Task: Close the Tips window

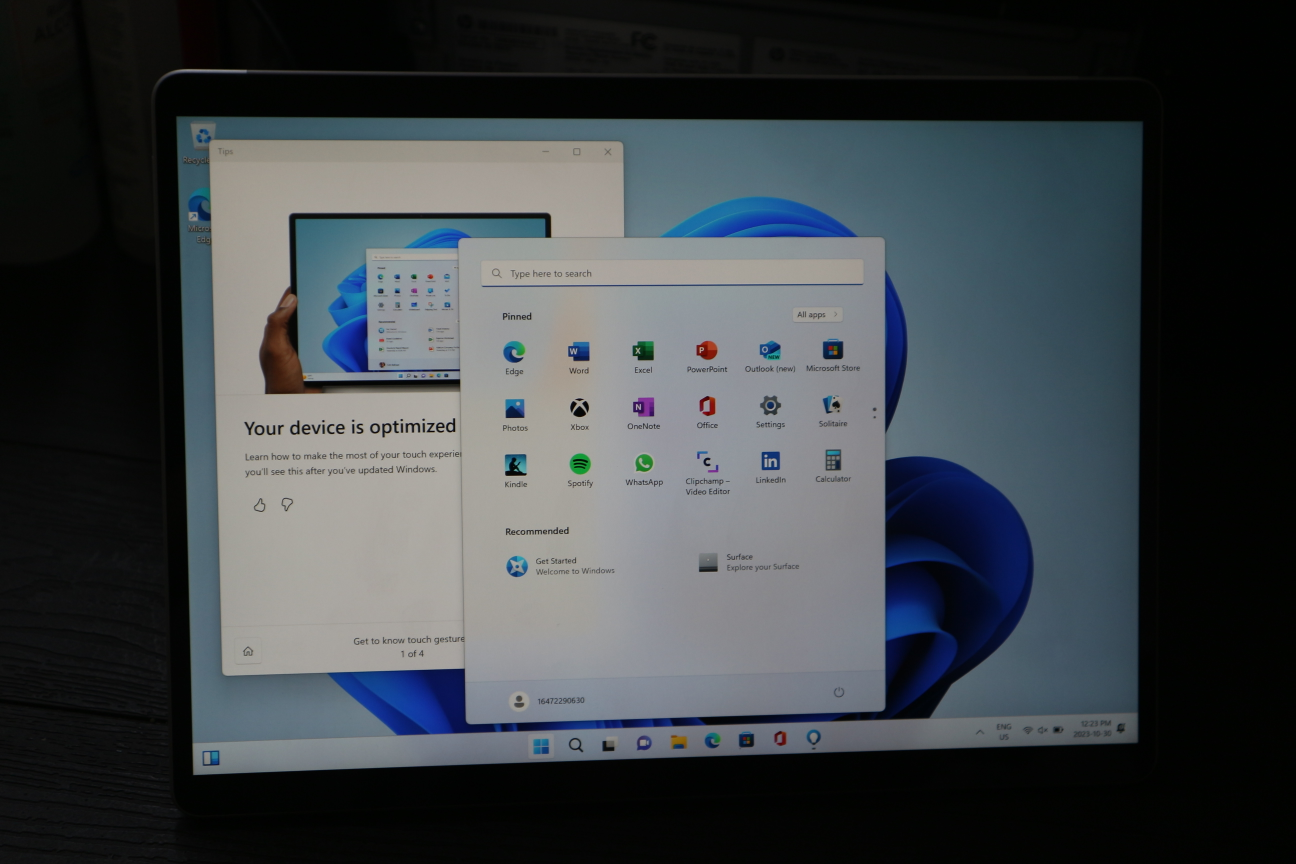Action: tap(608, 152)
